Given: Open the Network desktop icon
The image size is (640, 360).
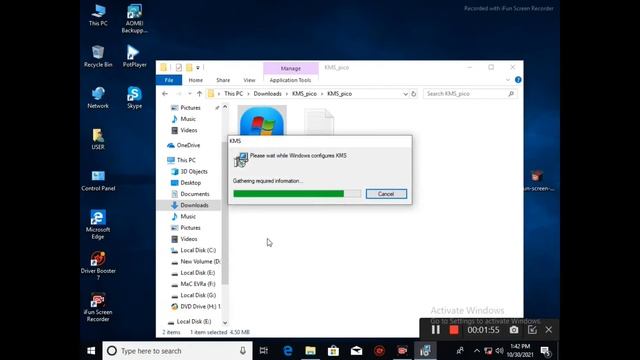Looking at the screenshot, I should [x=98, y=98].
